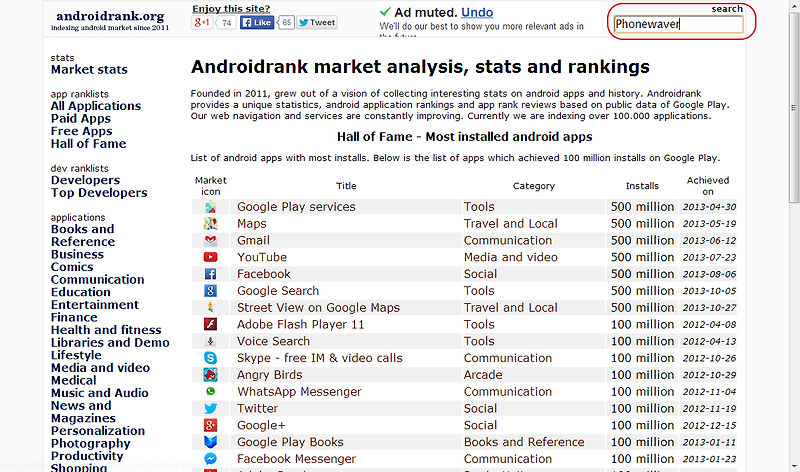Click the Twitter bird icon in table
This screenshot has width=800, height=472.
210,408
